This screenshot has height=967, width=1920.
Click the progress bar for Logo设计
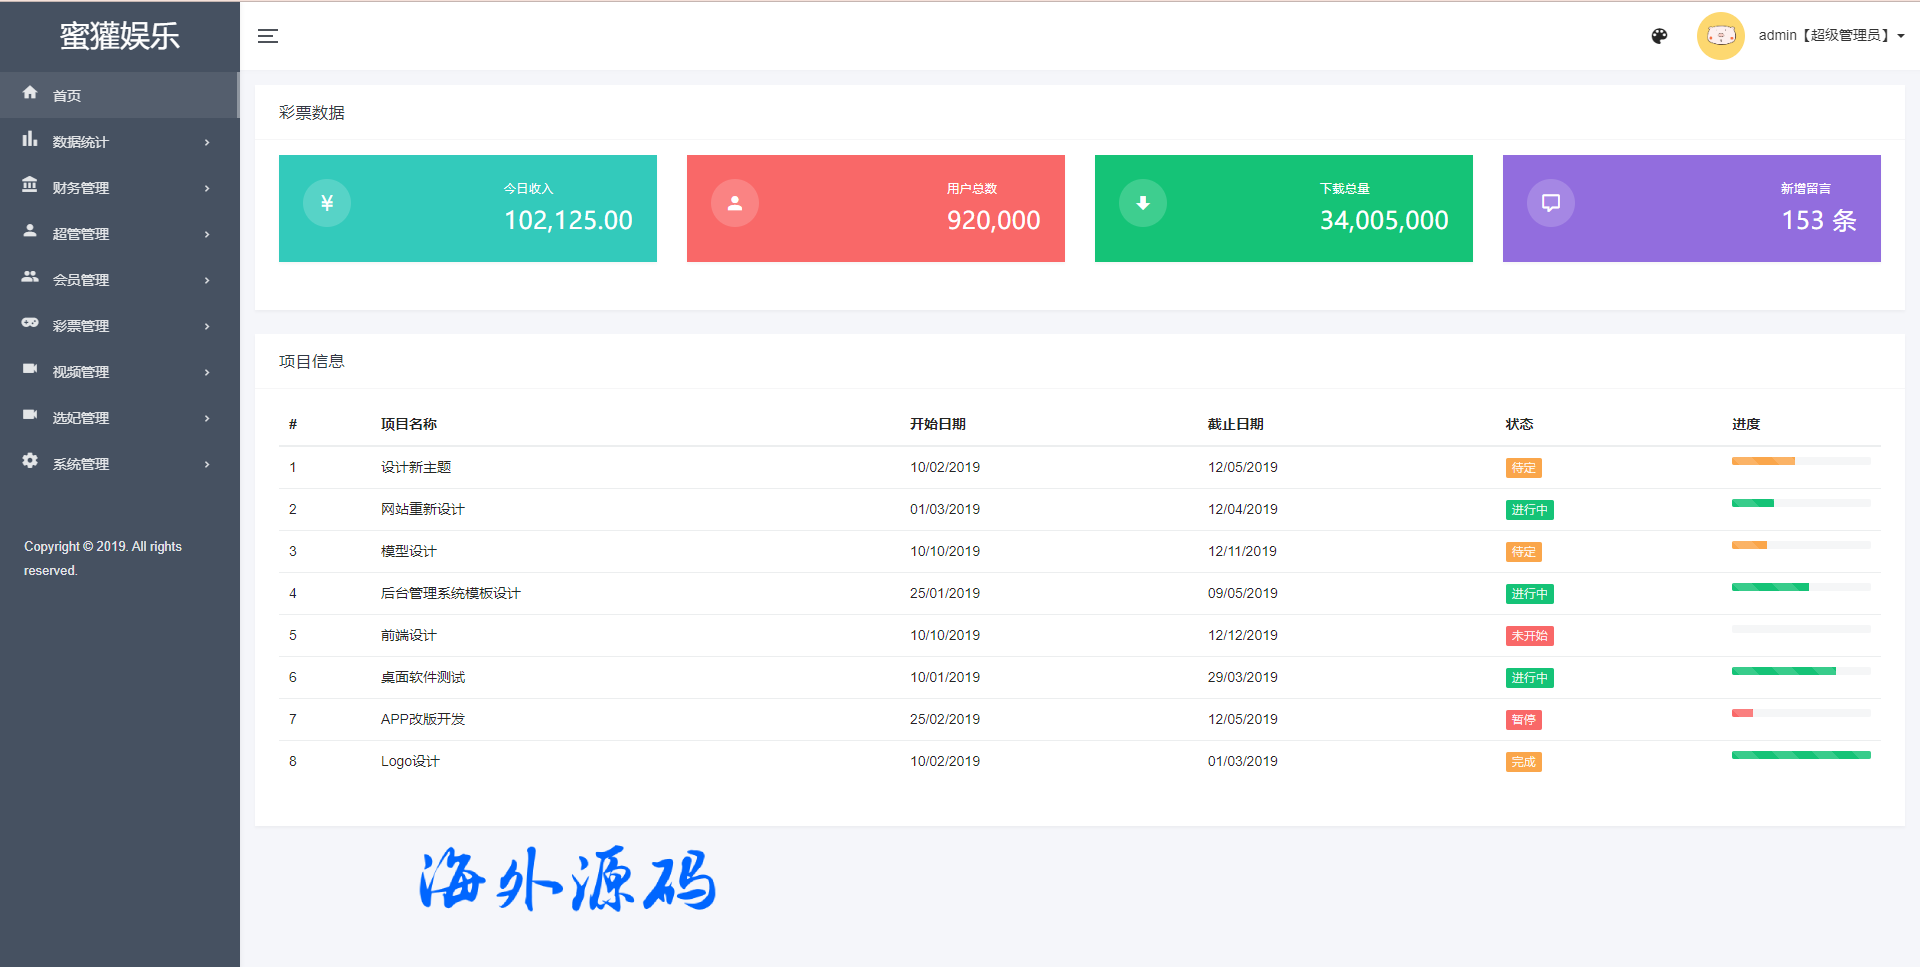point(1800,755)
